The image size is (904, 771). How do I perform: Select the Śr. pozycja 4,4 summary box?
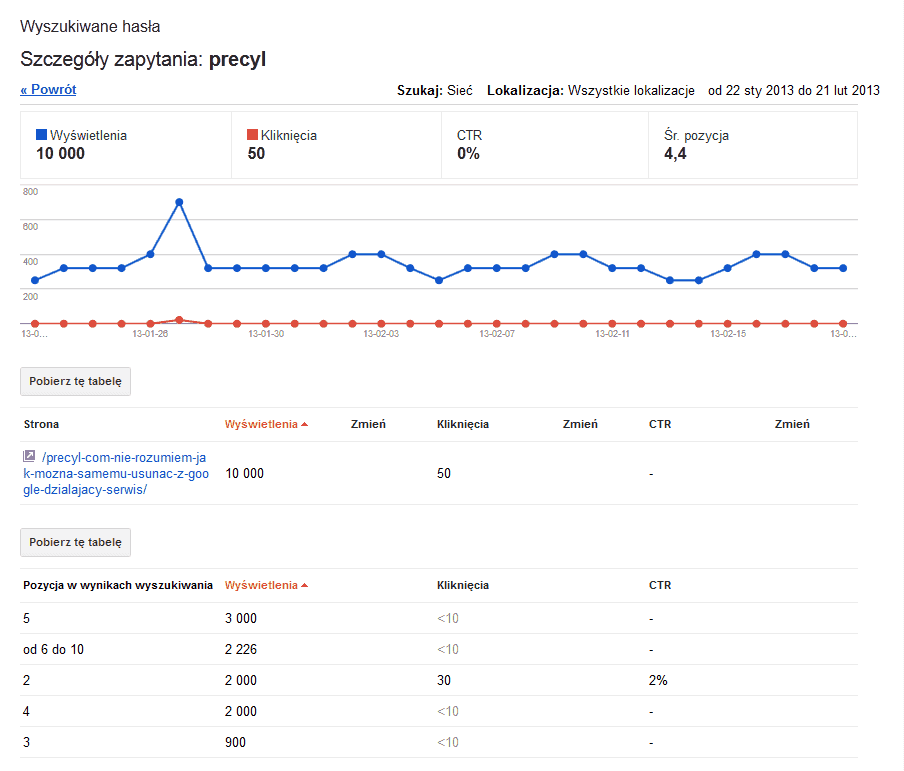(x=753, y=145)
